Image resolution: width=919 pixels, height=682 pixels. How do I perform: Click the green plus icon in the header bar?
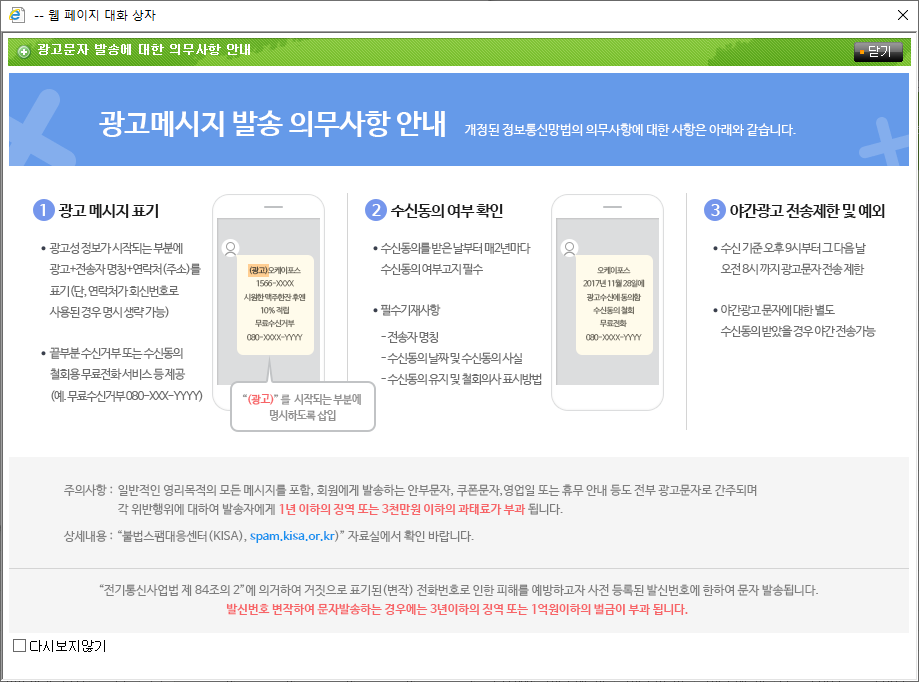coord(23,51)
